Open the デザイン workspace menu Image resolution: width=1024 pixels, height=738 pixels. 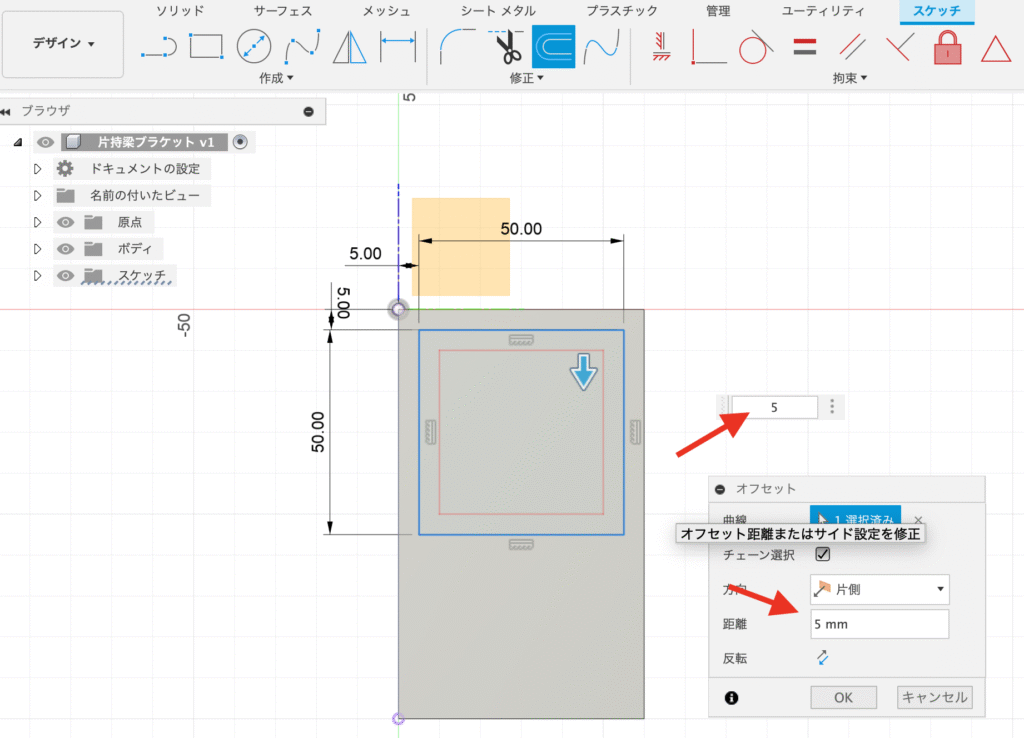coord(61,43)
